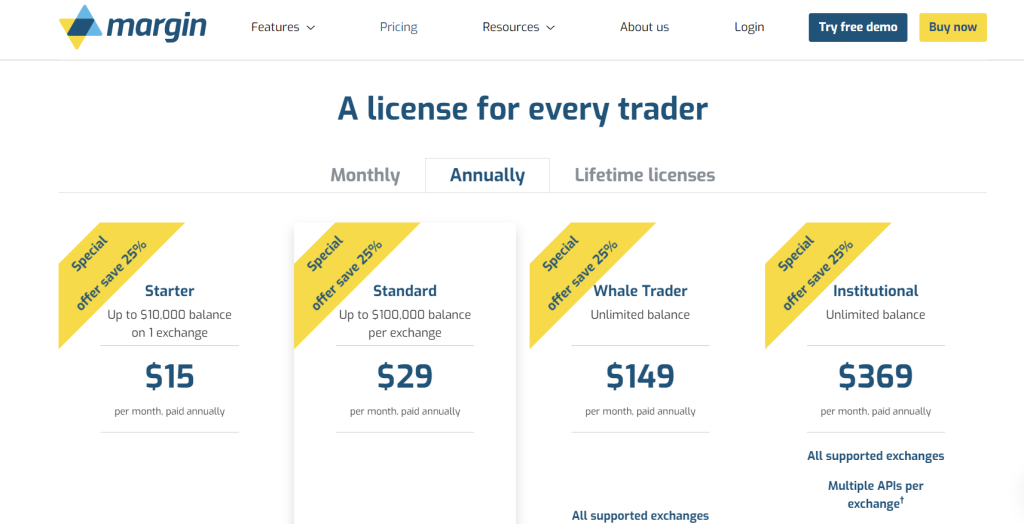Expand the Features dropdown menu
Image resolution: width=1024 pixels, height=524 pixels.
click(x=283, y=27)
